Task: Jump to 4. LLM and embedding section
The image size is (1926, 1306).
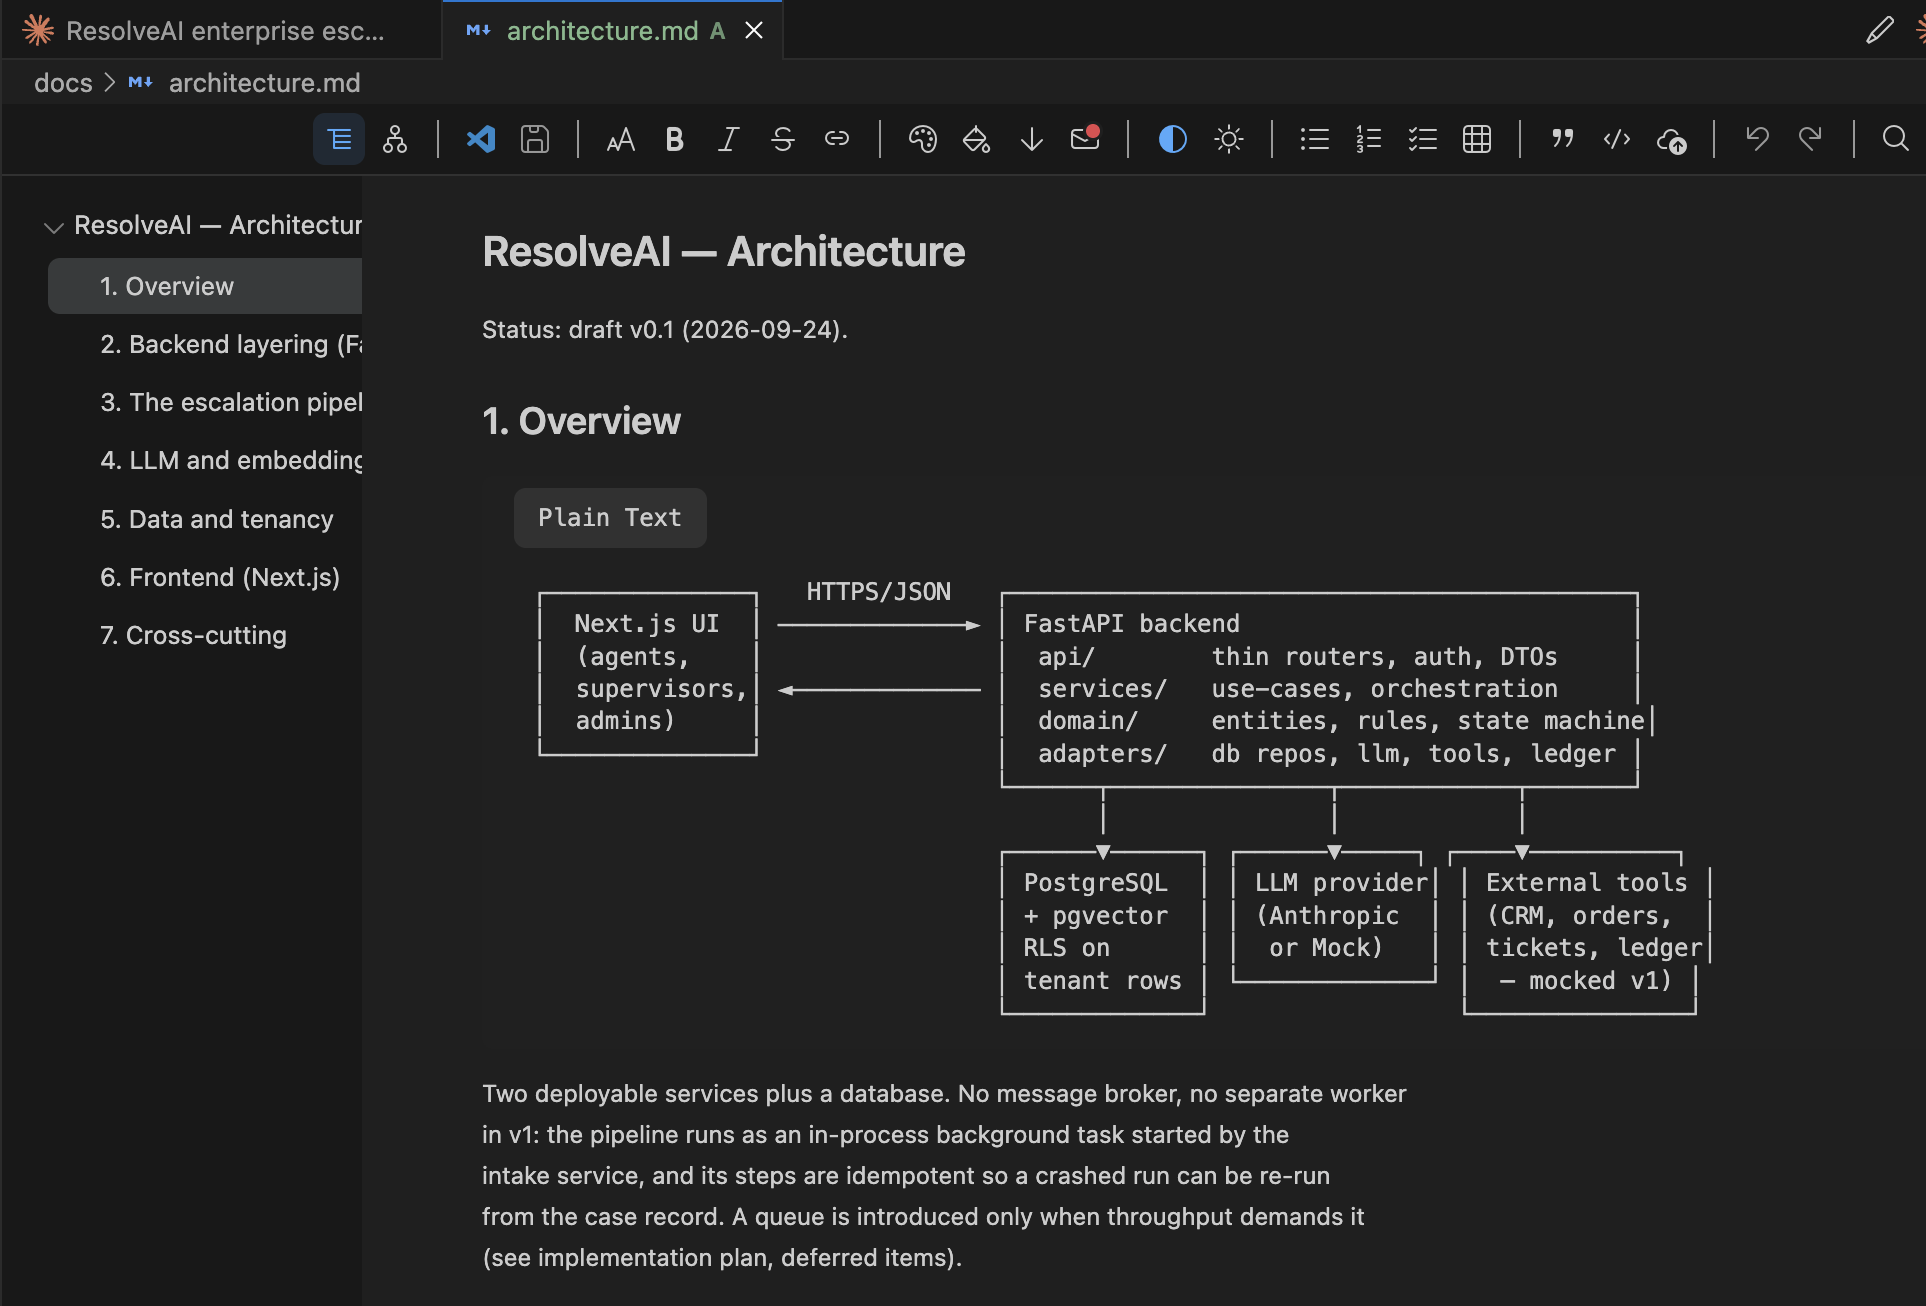Action: click(231, 460)
